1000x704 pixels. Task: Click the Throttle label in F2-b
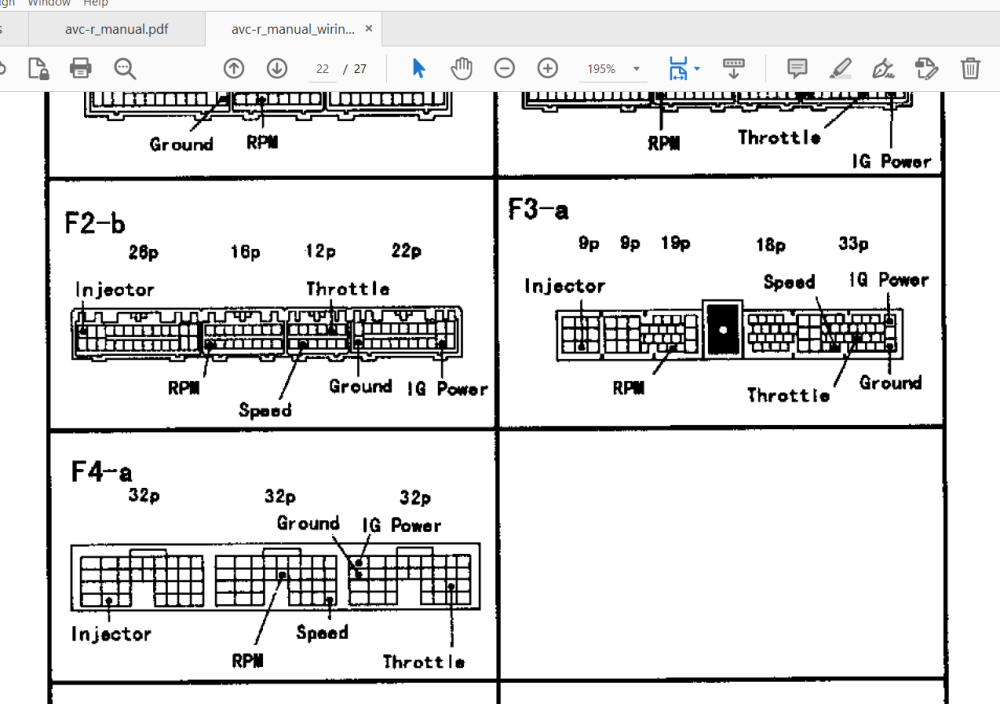coord(348,289)
